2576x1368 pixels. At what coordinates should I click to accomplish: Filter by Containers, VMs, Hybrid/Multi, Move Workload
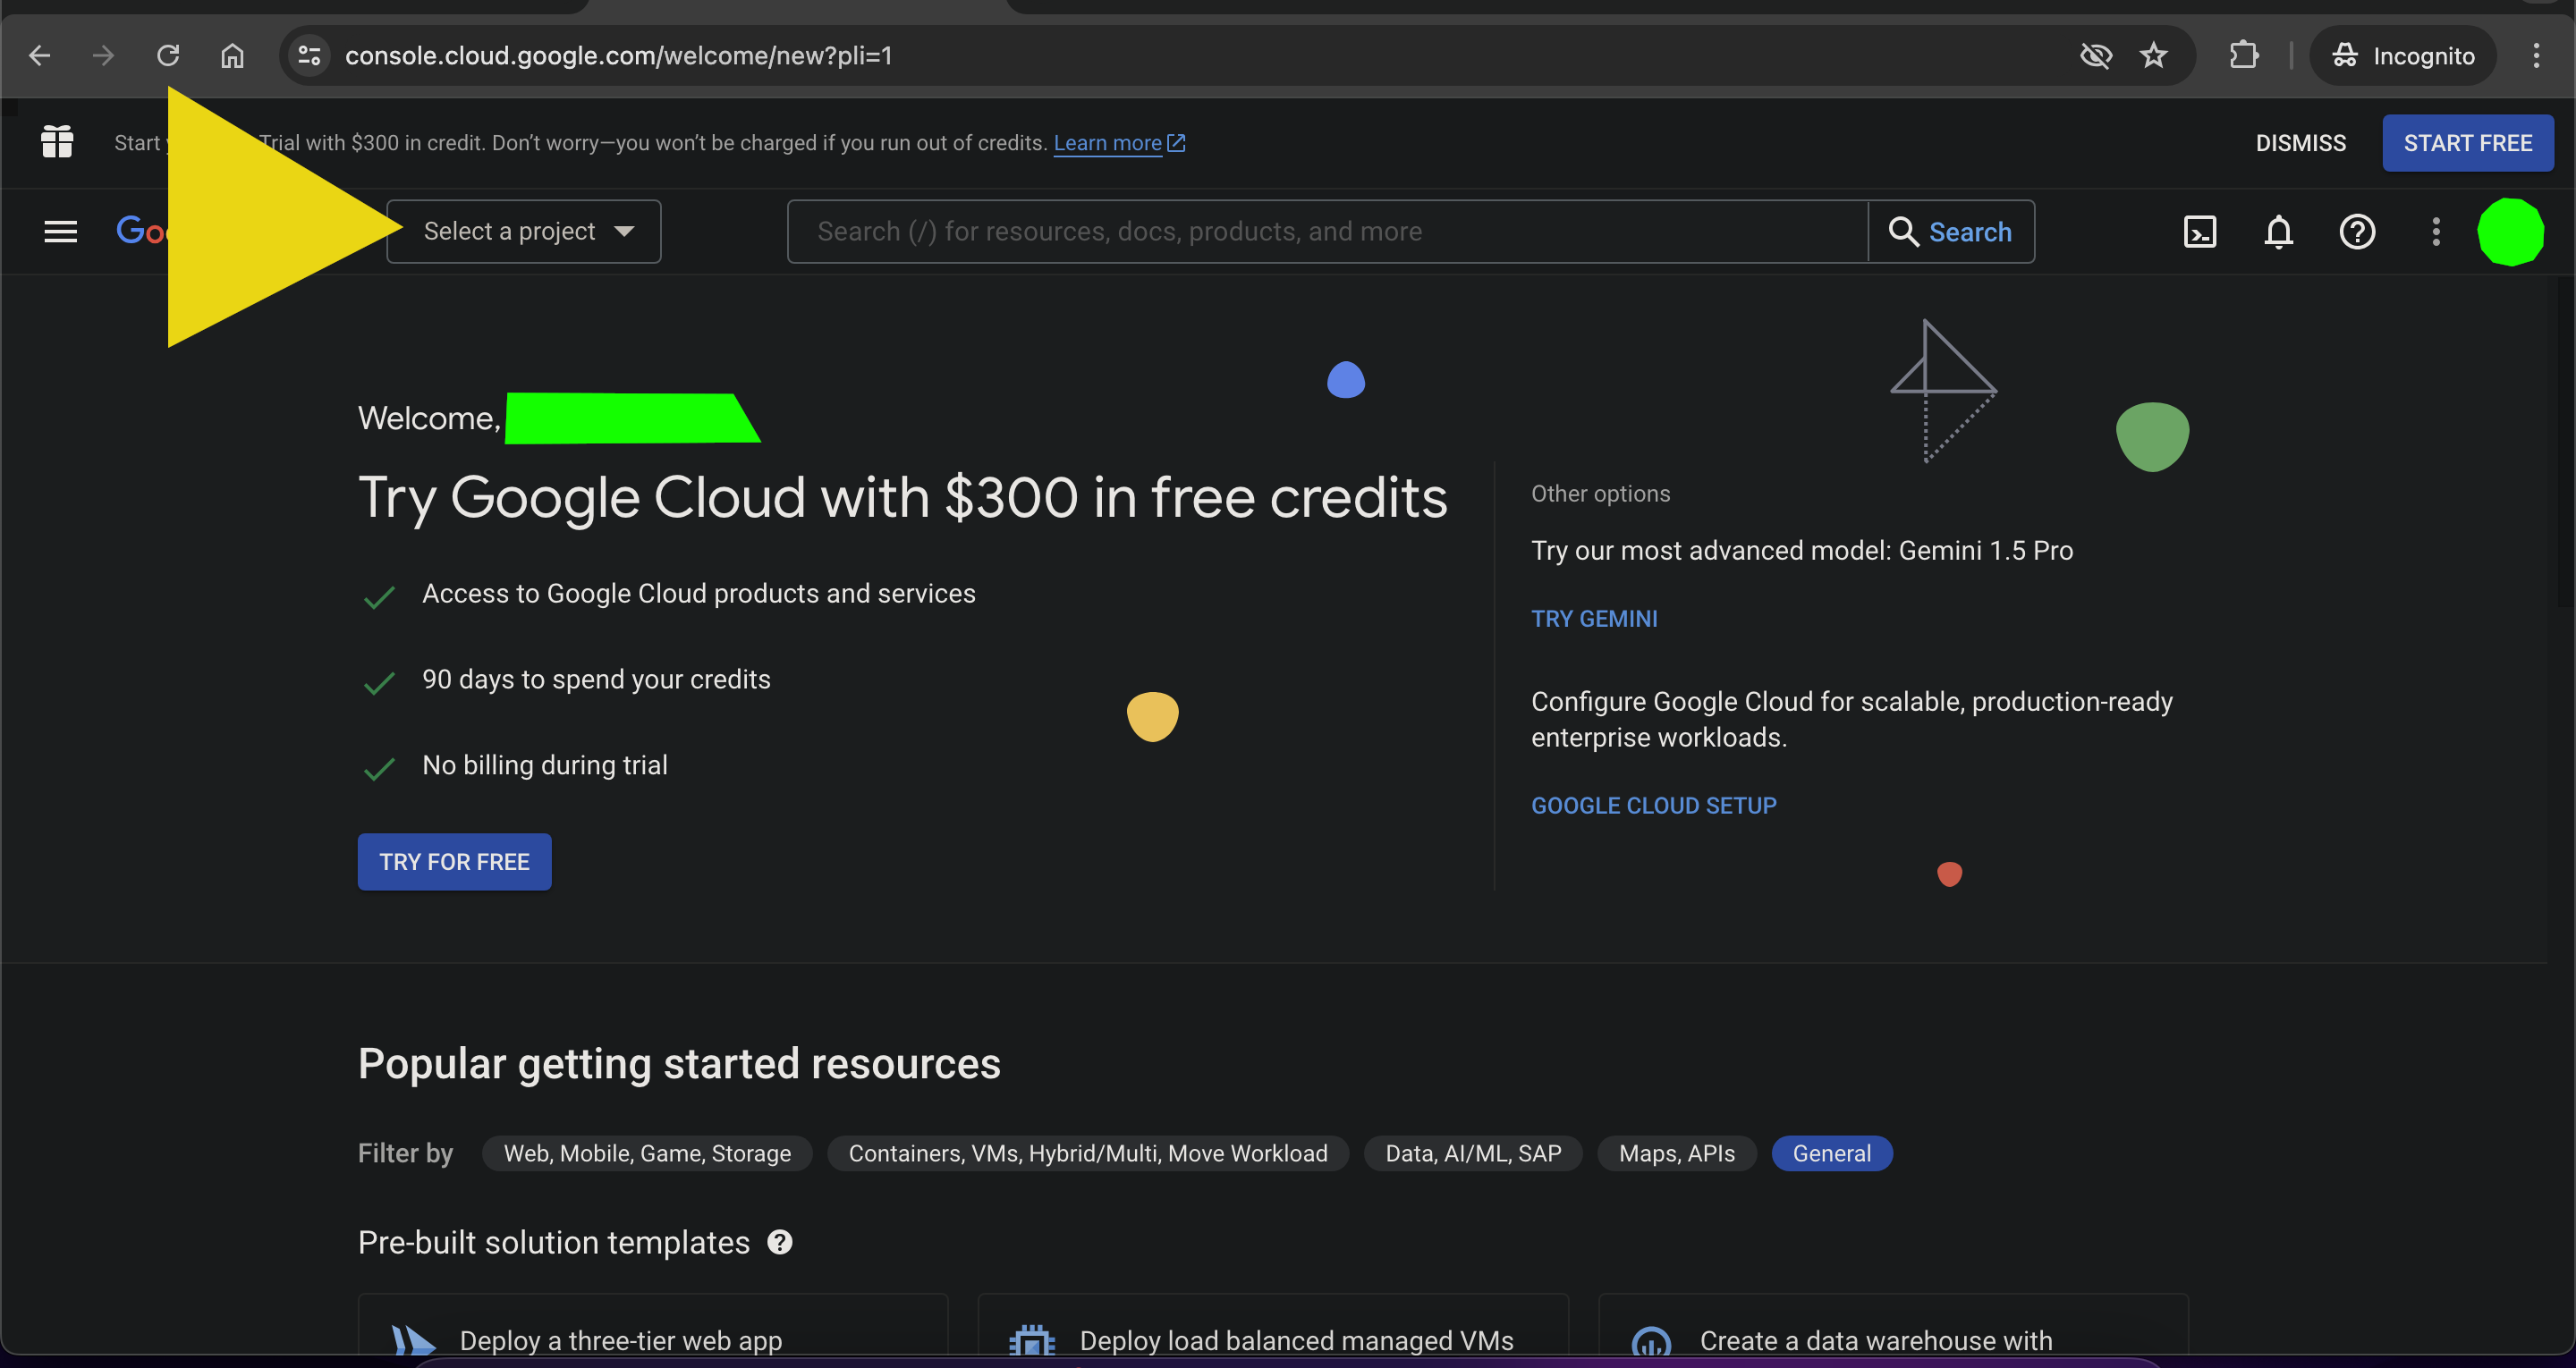pyautogui.click(x=1088, y=1154)
